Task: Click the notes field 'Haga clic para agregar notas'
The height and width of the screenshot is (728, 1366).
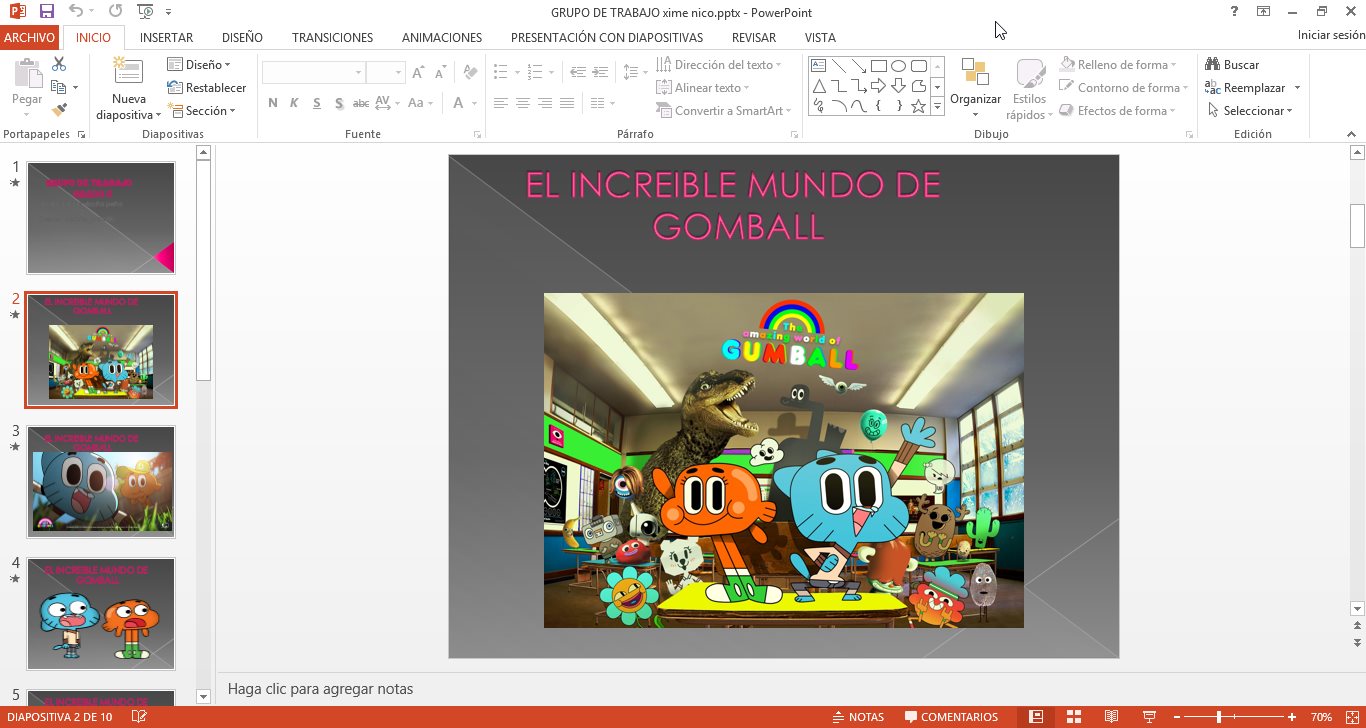Action: click(x=320, y=689)
